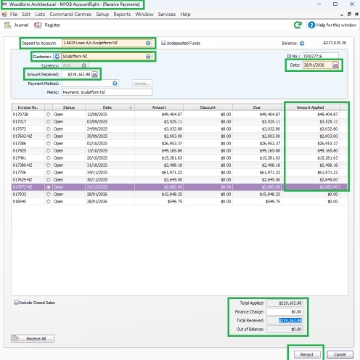This screenshot has width=360, height=360.
Task: Open the Edit menu
Action: coord(26,14)
